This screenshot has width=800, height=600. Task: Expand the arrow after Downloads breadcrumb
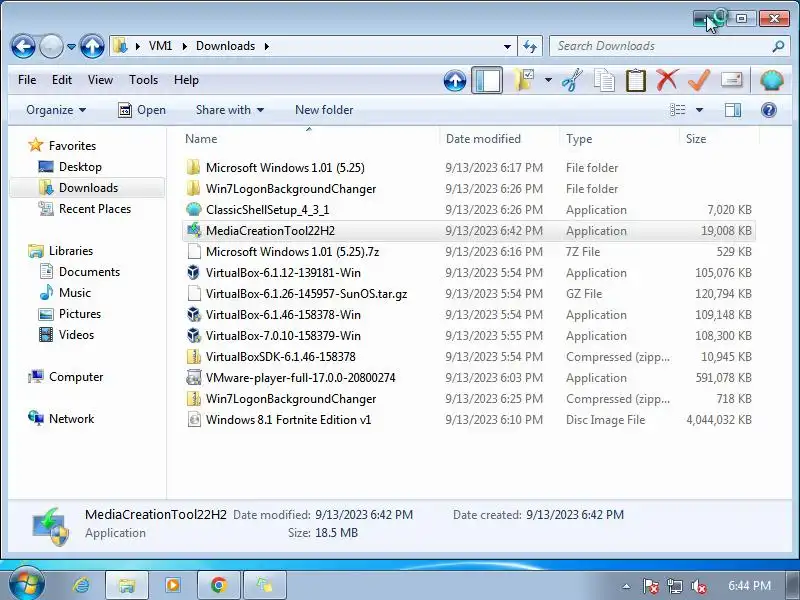(267, 46)
